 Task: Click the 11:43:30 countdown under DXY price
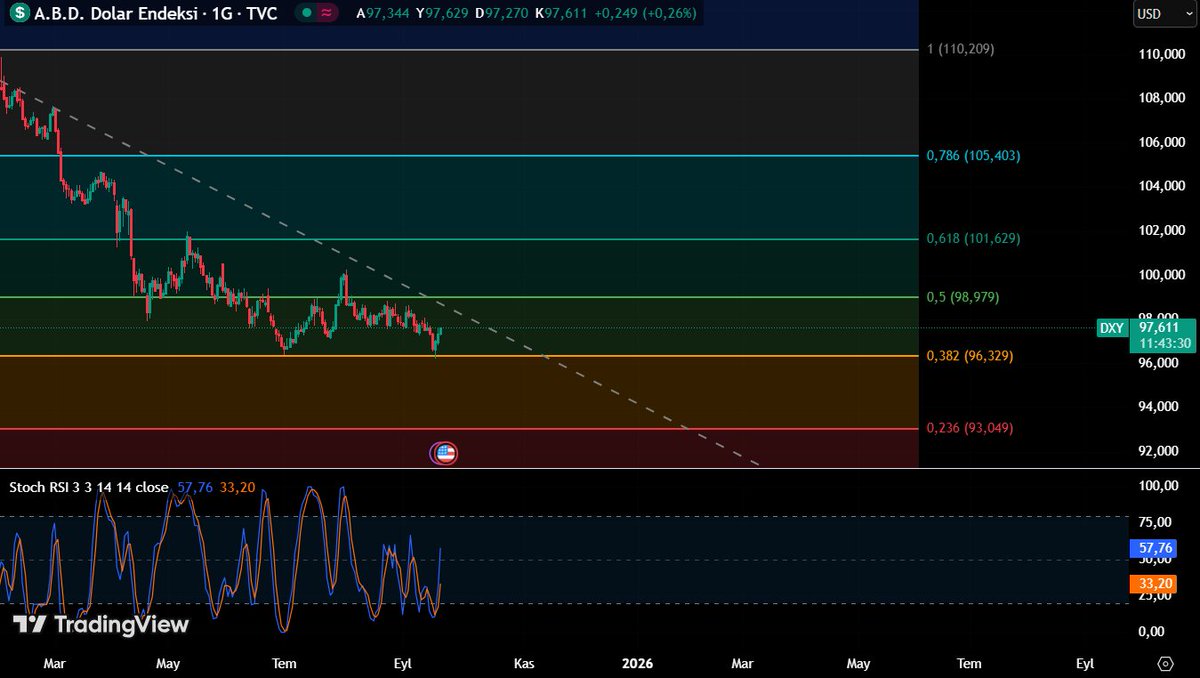coord(1165,343)
